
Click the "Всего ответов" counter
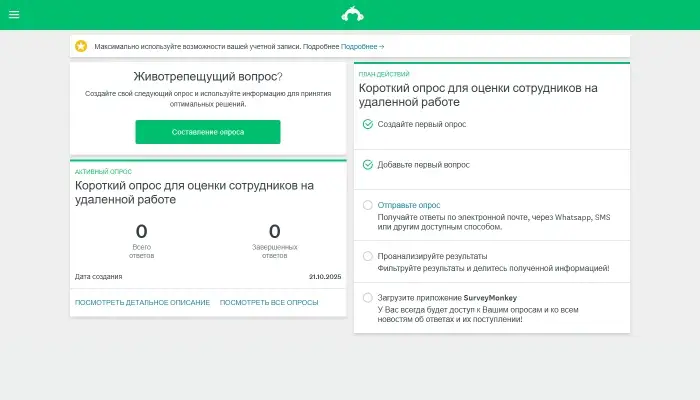[x=141, y=239]
